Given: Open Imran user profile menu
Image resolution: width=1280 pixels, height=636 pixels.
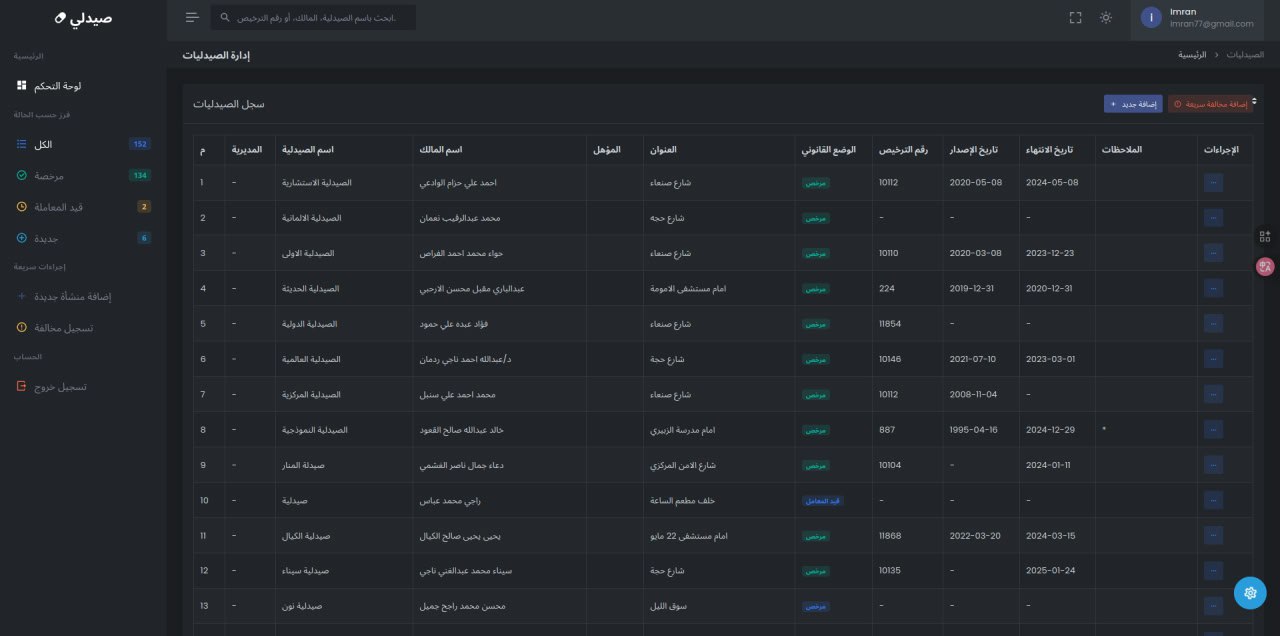Looking at the screenshot, I should [1198, 18].
